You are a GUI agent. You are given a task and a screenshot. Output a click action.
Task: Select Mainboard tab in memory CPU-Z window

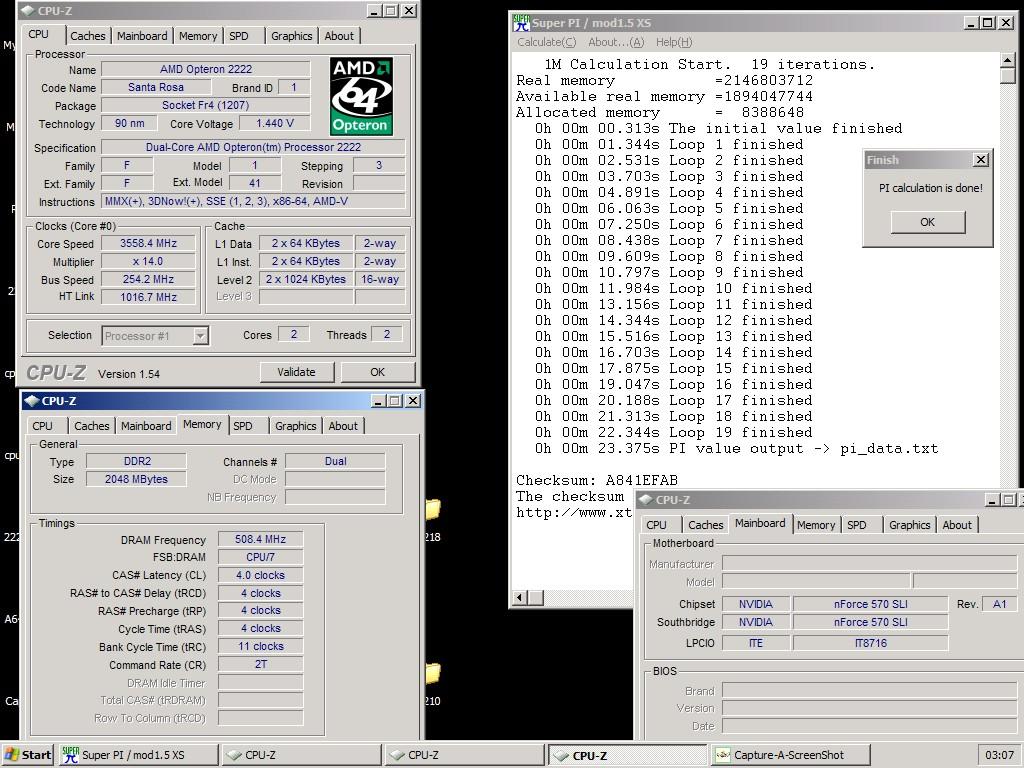[146, 426]
